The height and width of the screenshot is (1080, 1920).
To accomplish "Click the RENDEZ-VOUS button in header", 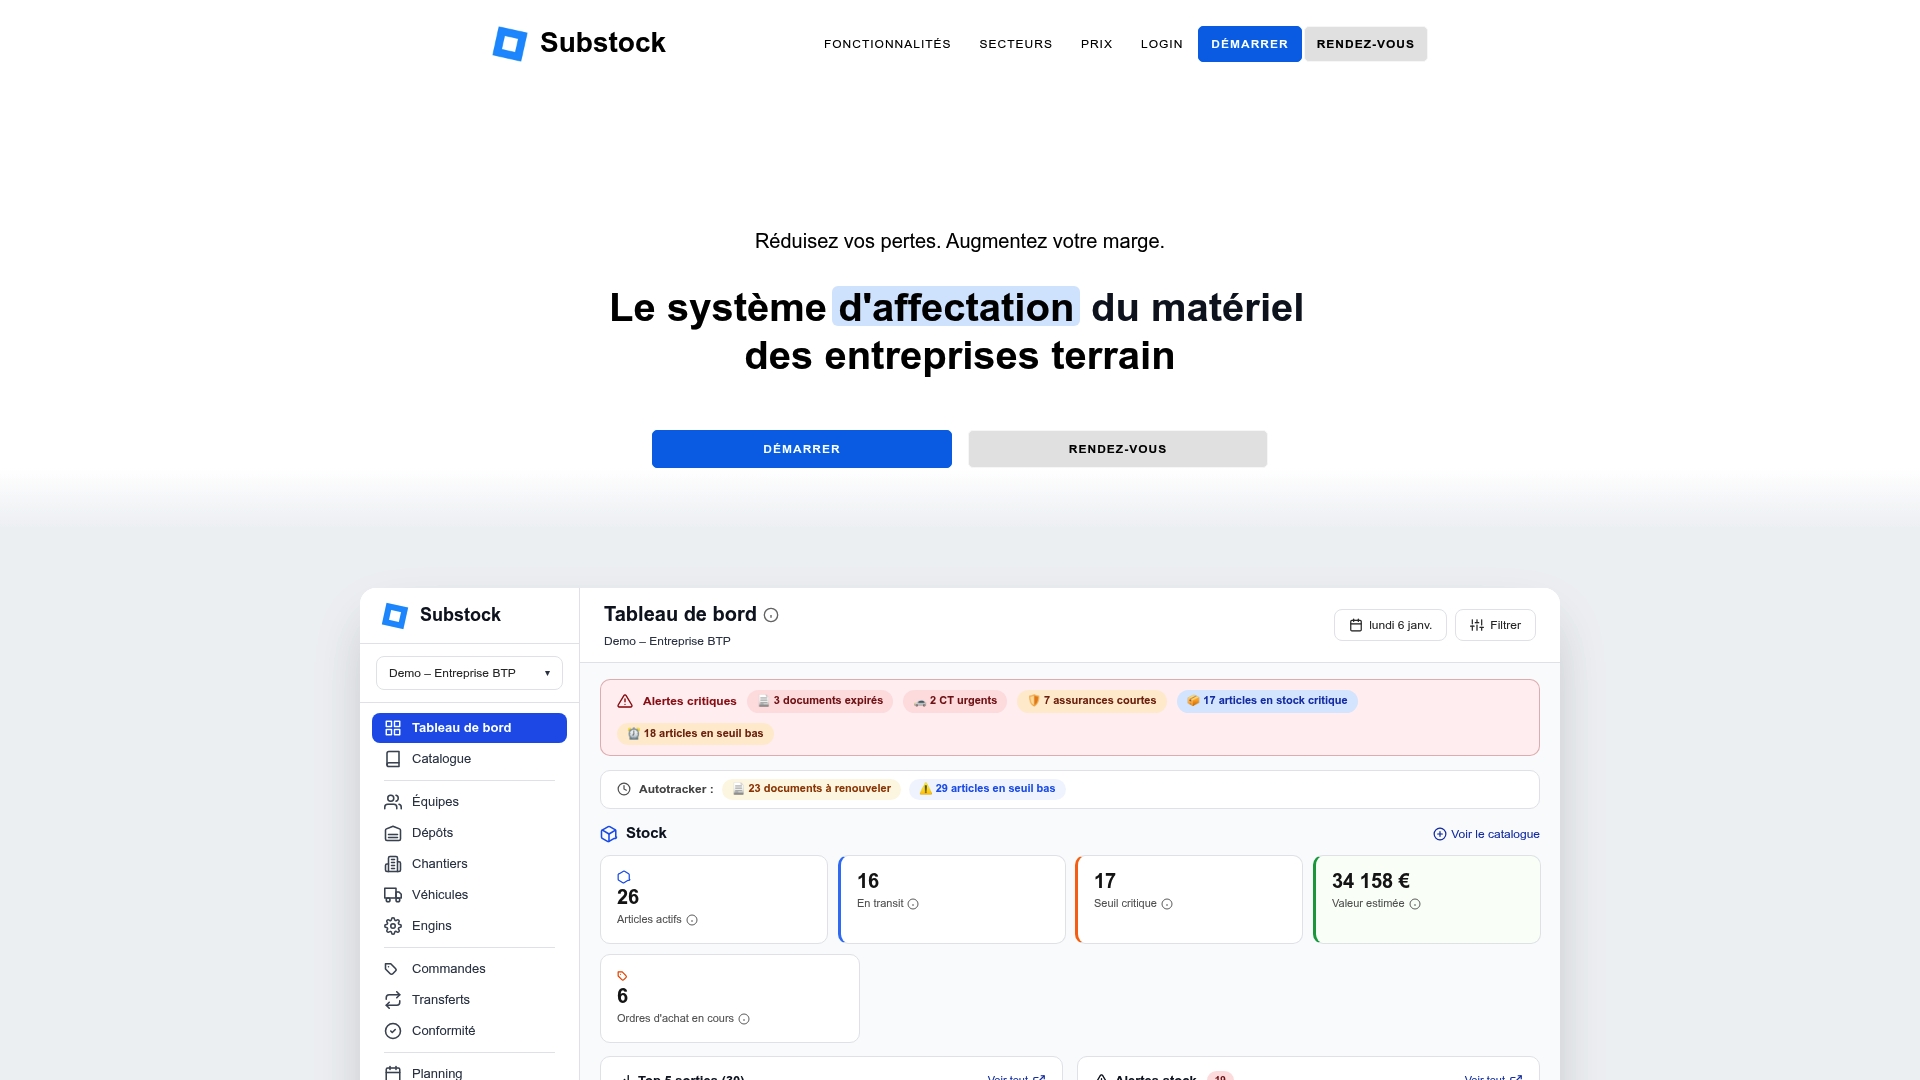I will (1365, 44).
